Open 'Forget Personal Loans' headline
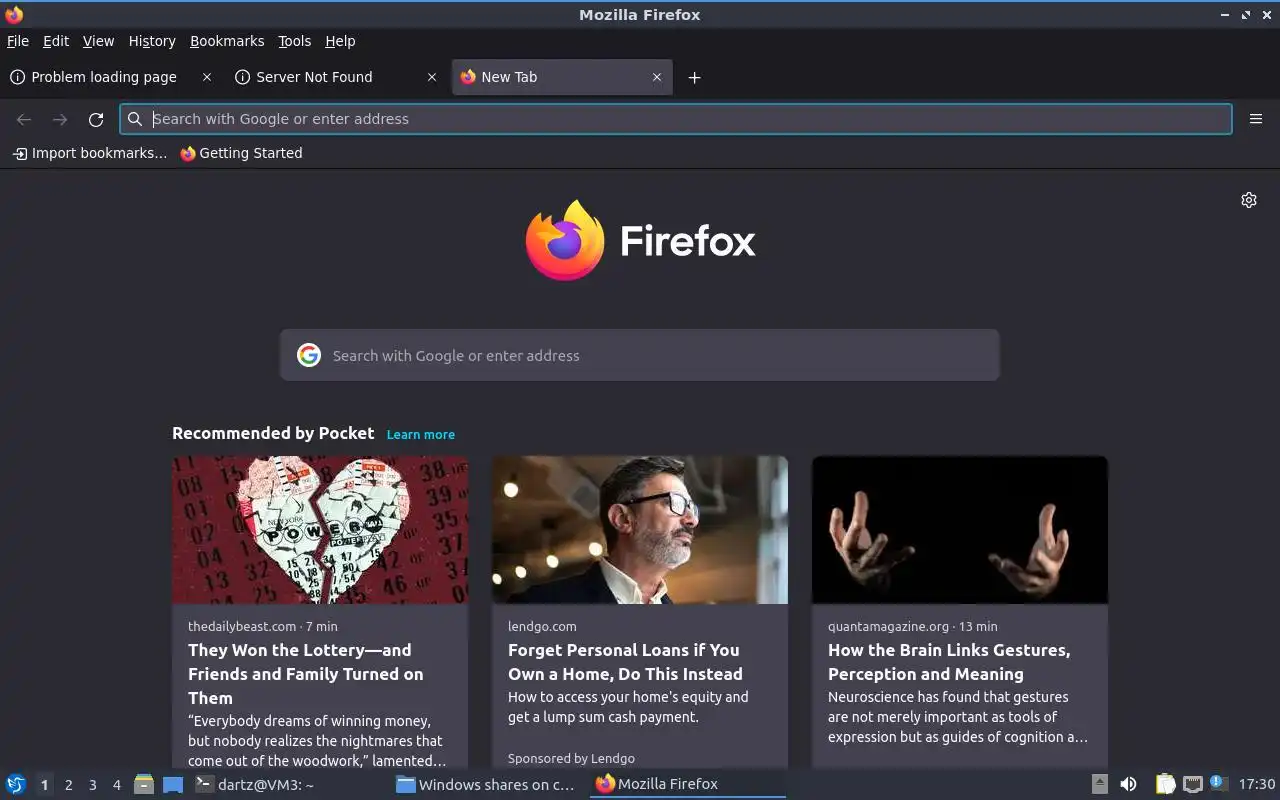This screenshot has width=1280, height=800. coord(625,662)
